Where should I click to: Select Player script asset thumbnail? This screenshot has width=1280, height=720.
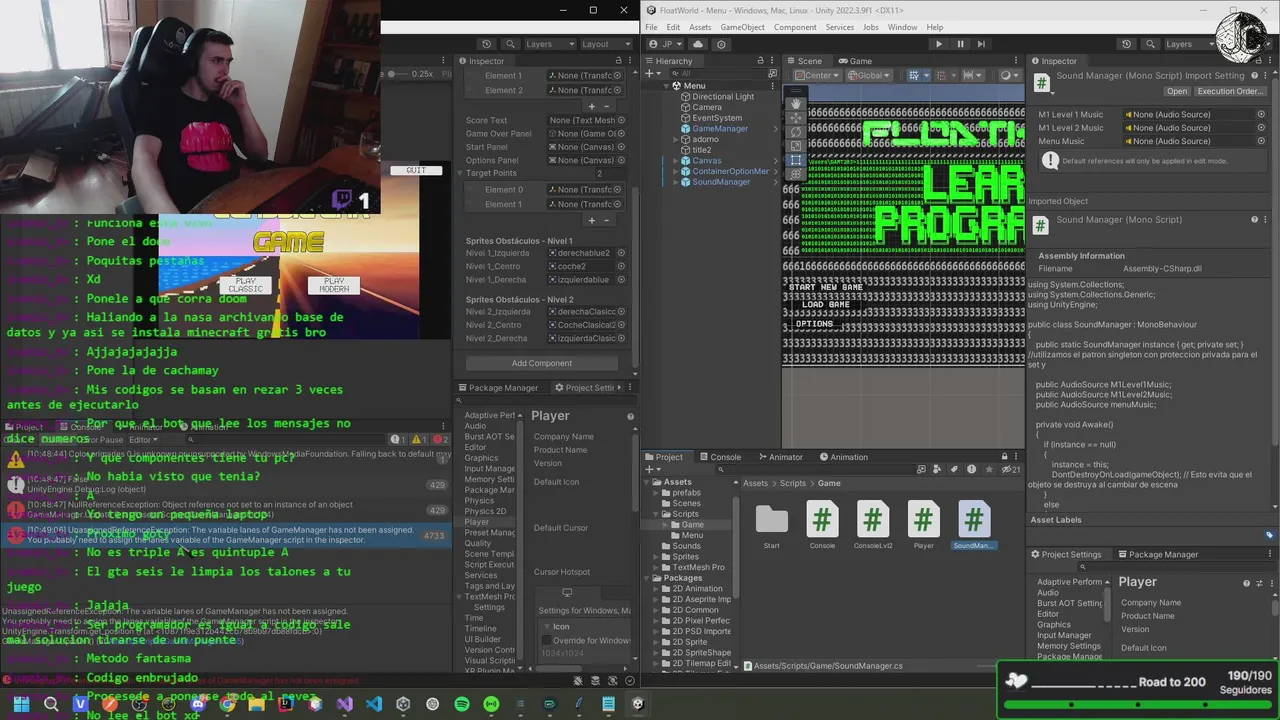[x=923, y=520]
